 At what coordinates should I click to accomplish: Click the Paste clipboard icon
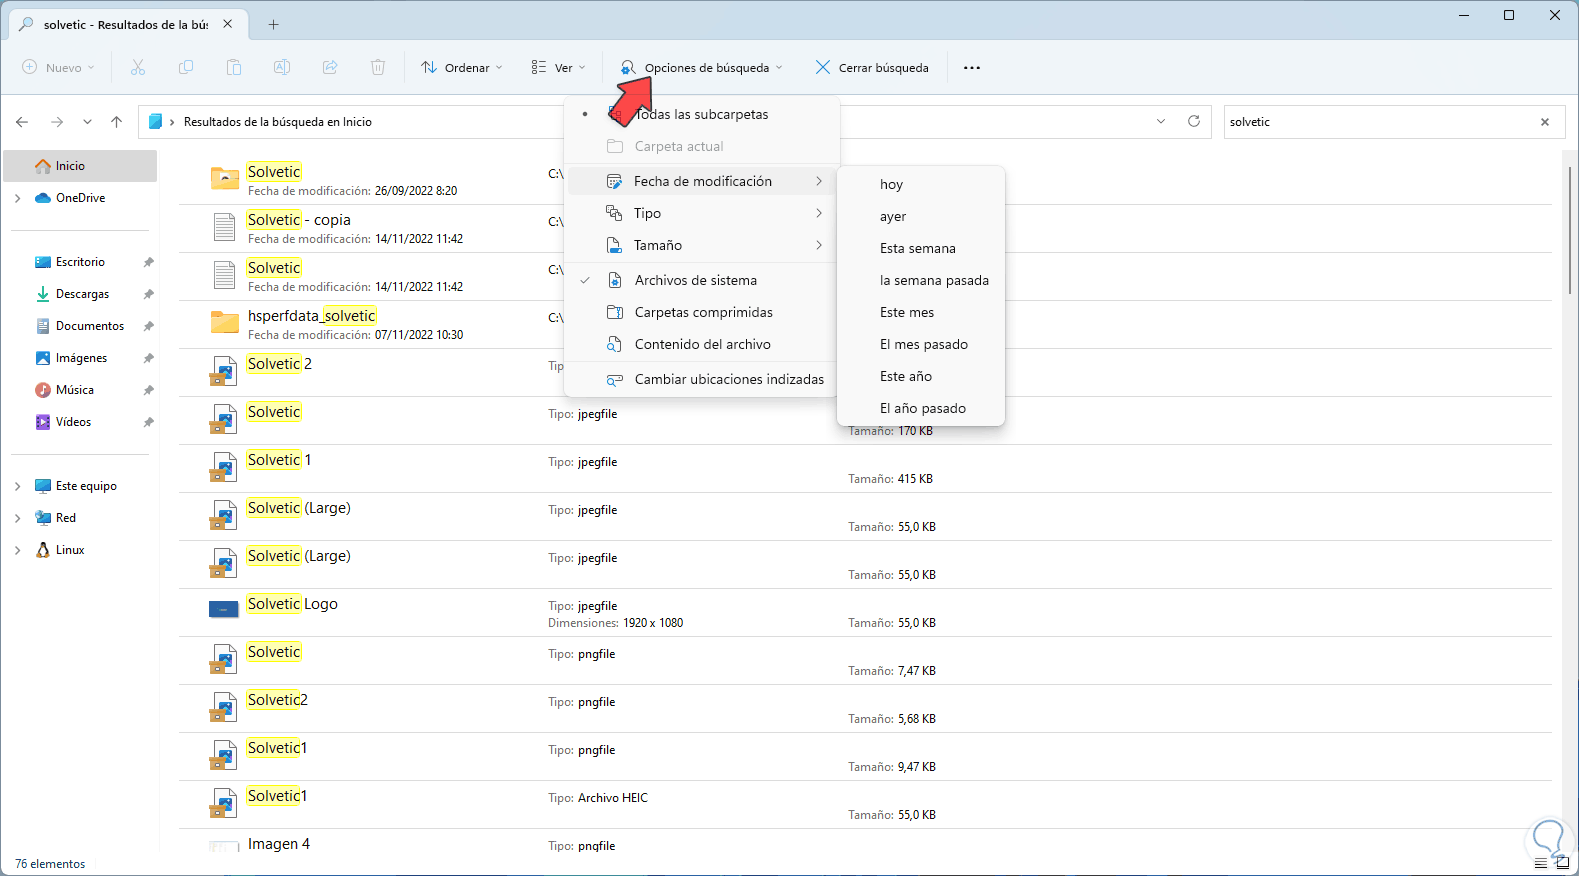coord(234,67)
